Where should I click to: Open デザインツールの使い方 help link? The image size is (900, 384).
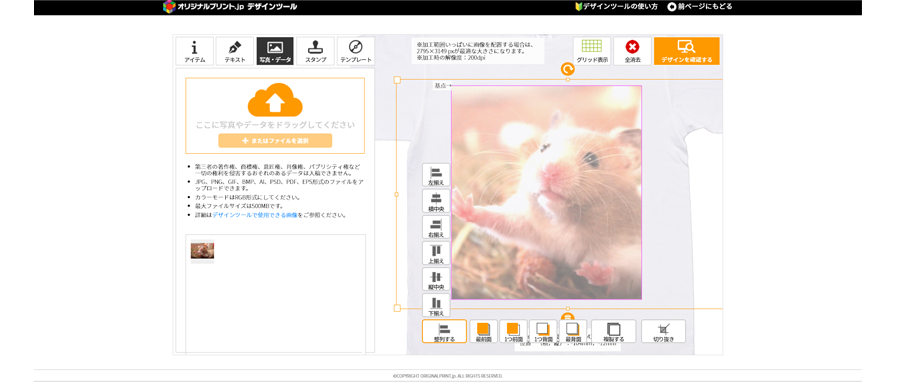pos(616,7)
